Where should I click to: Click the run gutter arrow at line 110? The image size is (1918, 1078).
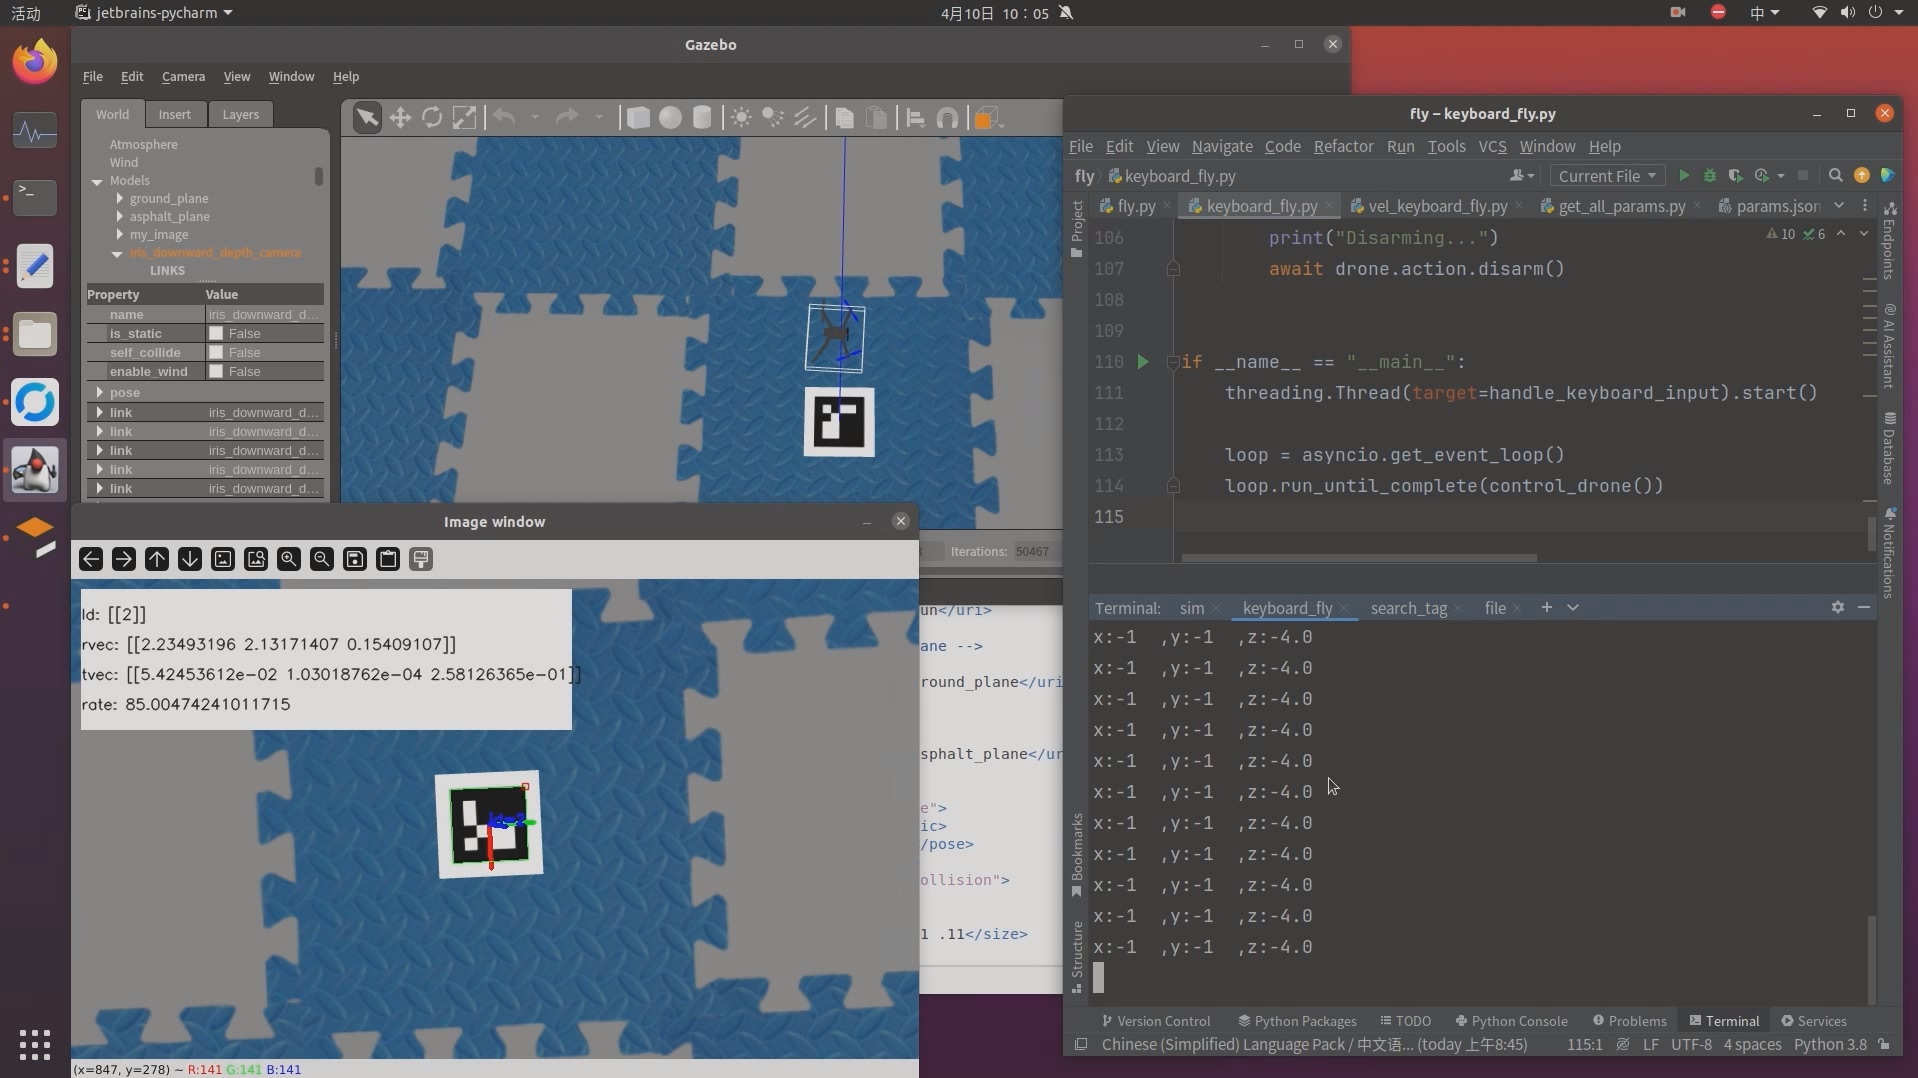tap(1142, 362)
